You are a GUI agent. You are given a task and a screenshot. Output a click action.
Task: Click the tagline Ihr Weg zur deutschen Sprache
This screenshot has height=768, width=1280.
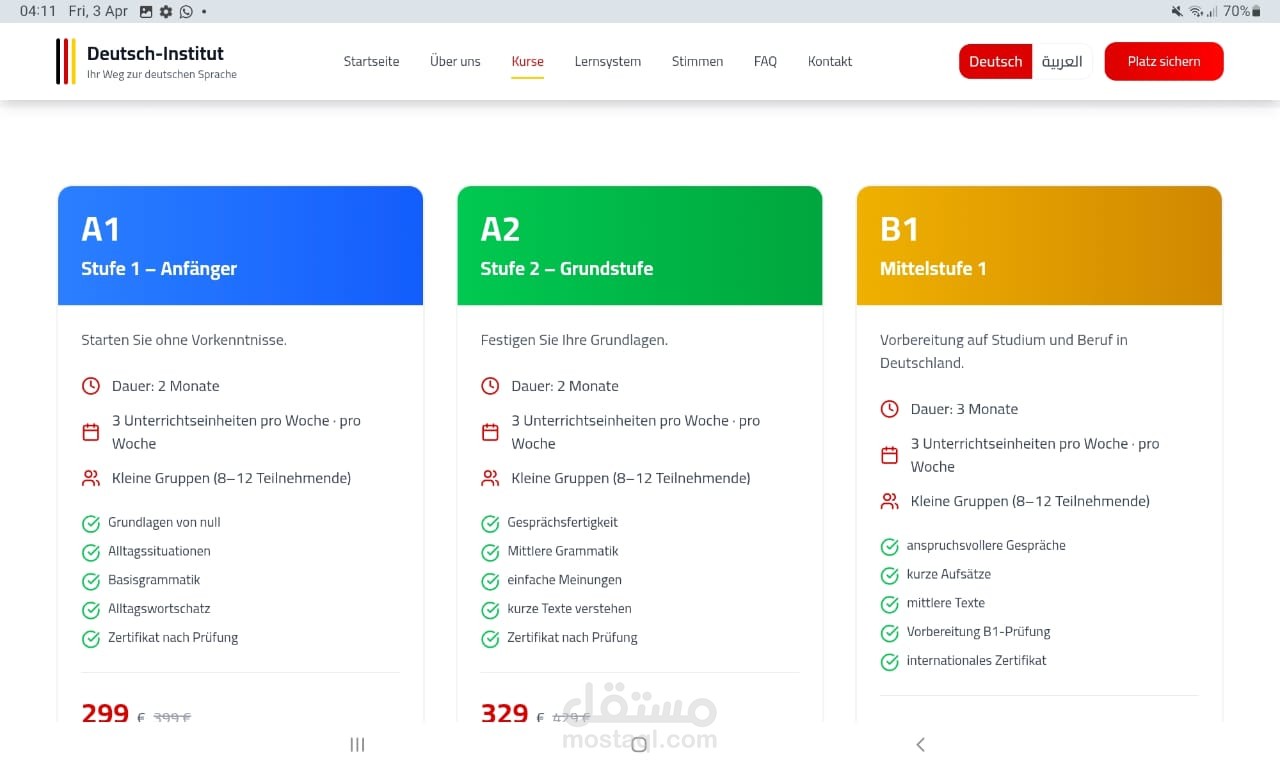(162, 74)
